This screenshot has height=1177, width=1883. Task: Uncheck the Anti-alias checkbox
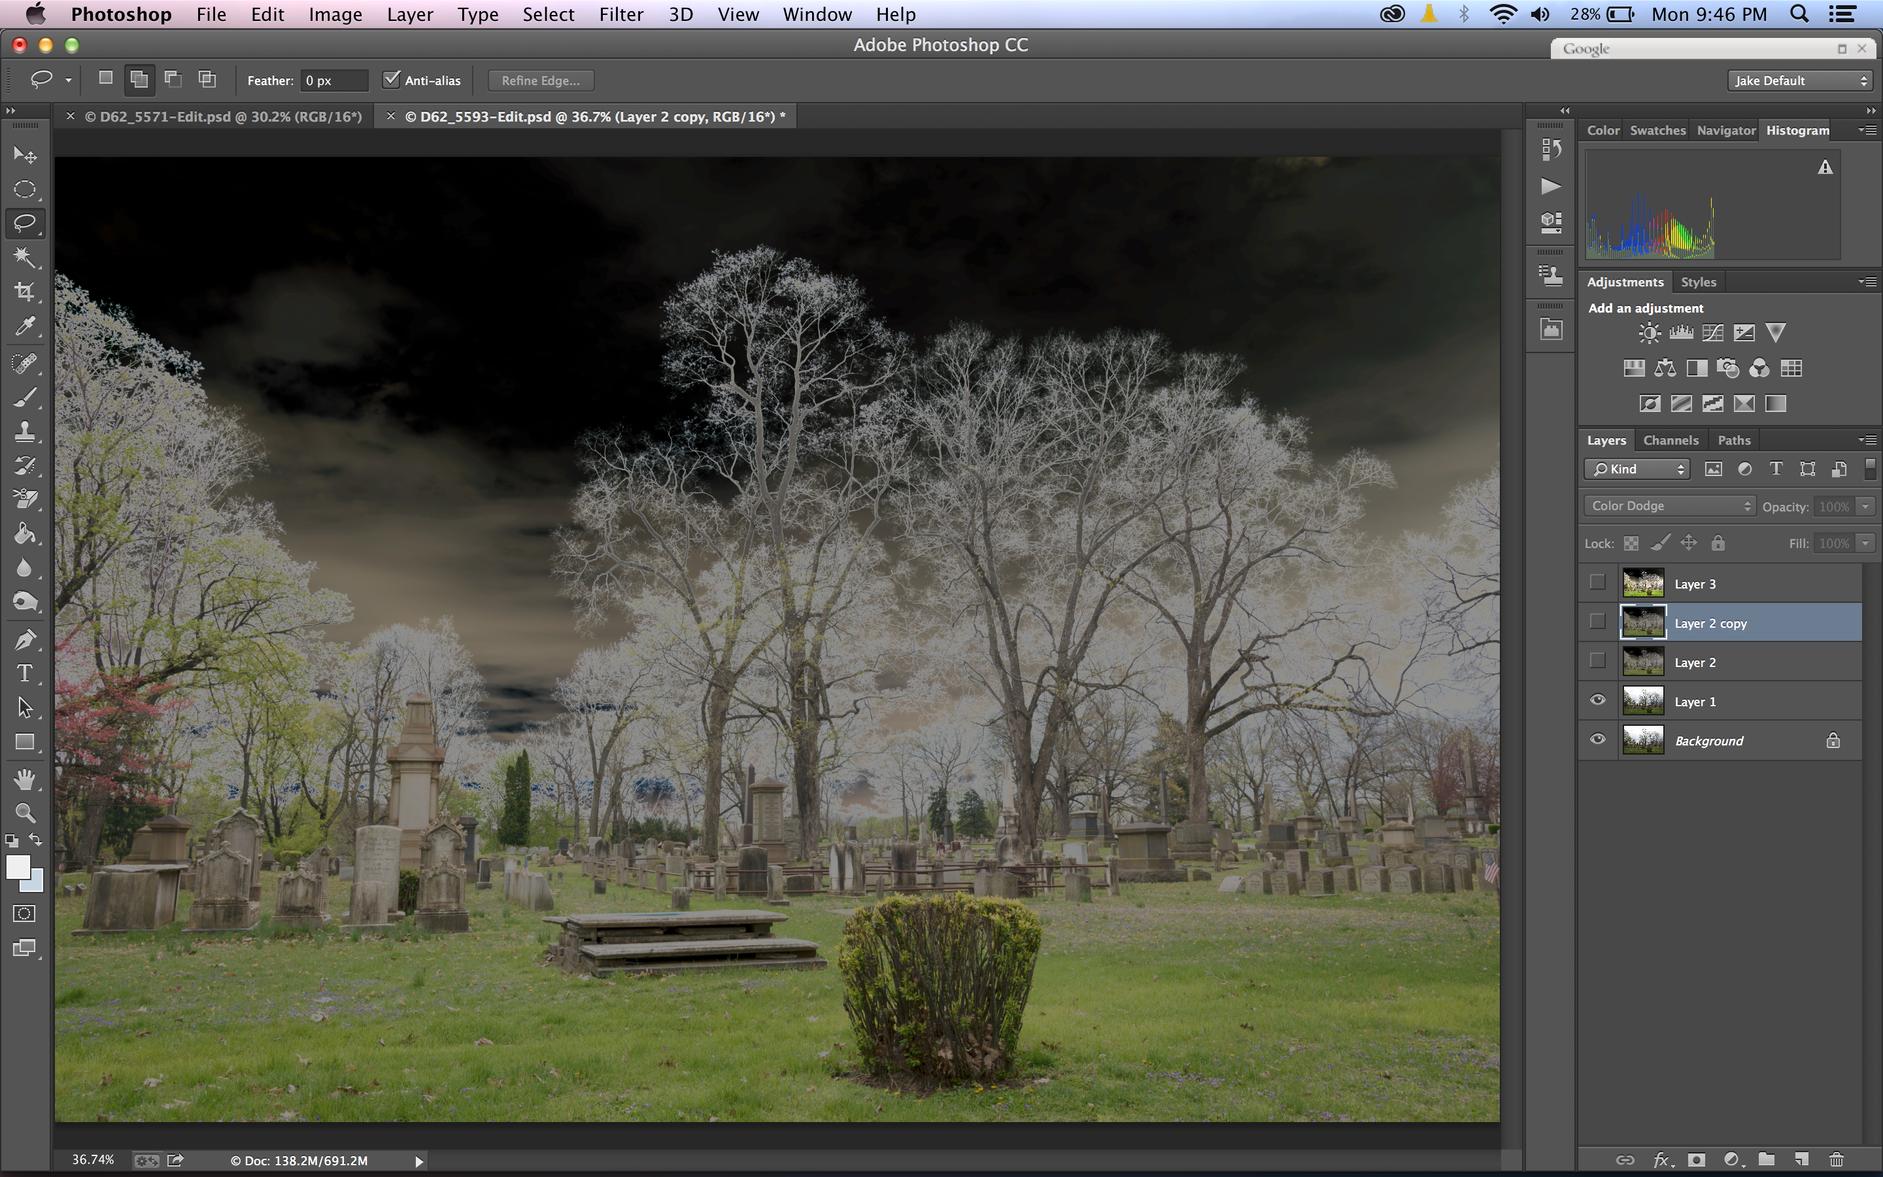(392, 80)
